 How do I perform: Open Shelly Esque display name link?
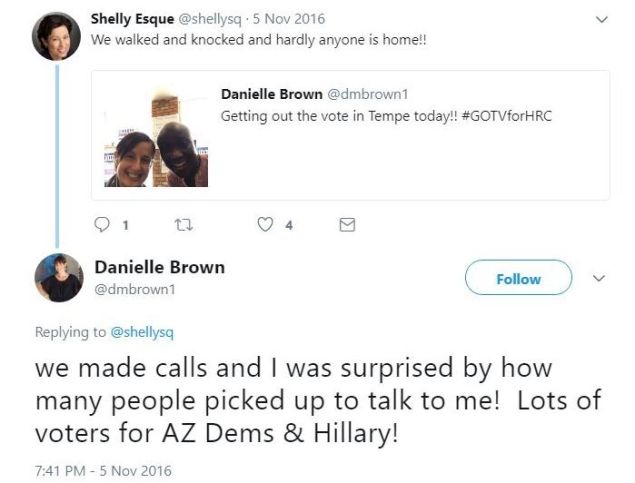pos(132,19)
